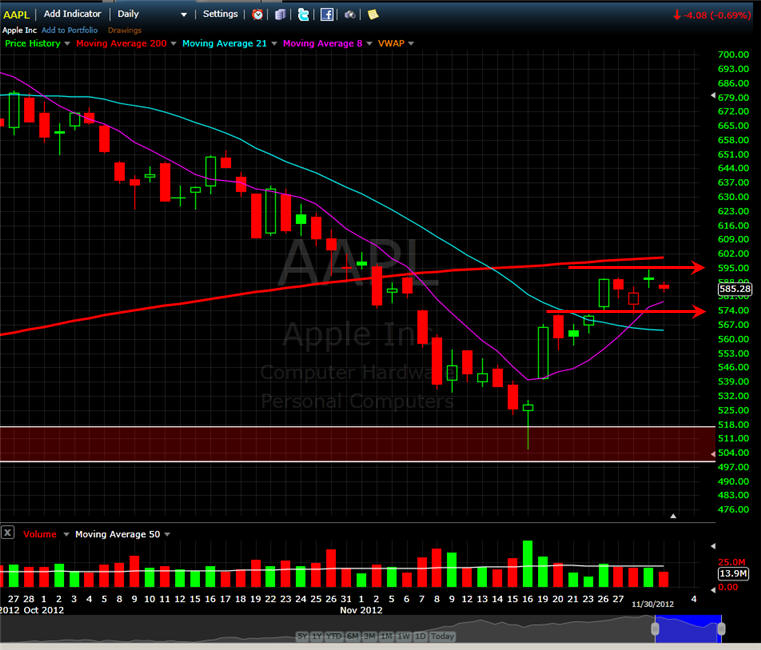Click the up triangle below 476.00 scale

click(x=673, y=516)
